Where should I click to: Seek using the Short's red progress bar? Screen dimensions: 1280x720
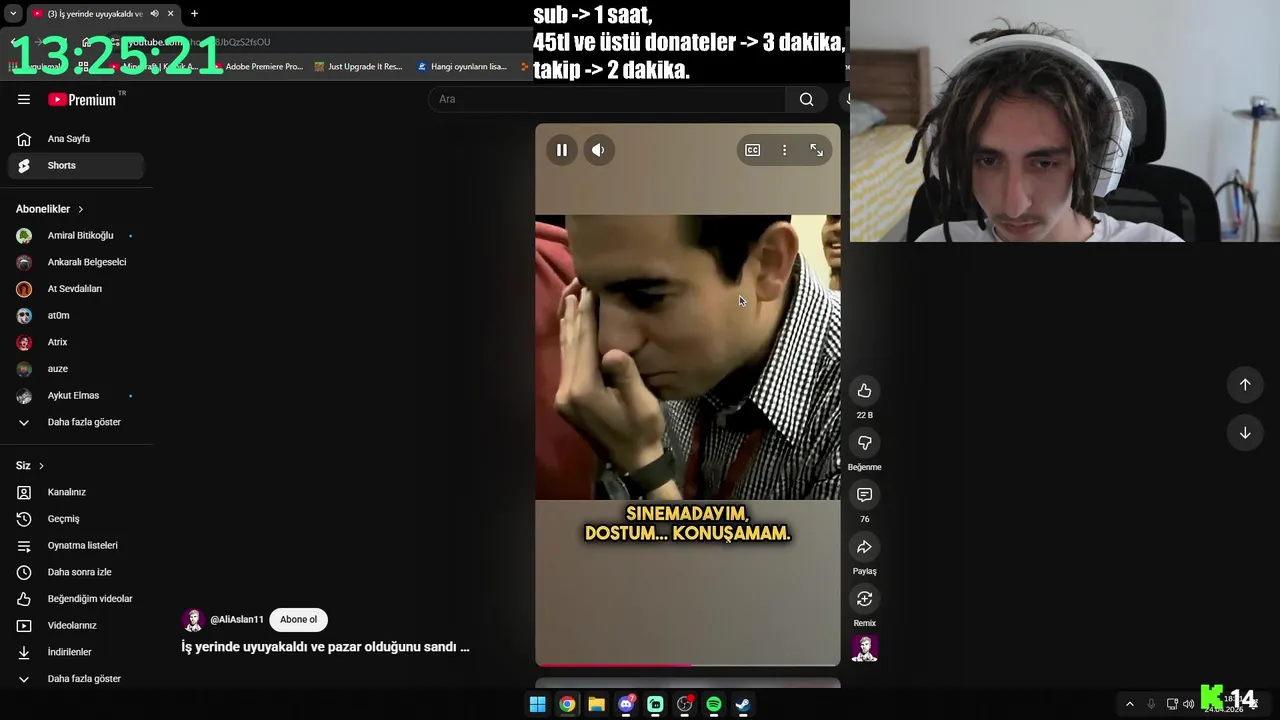(x=688, y=664)
